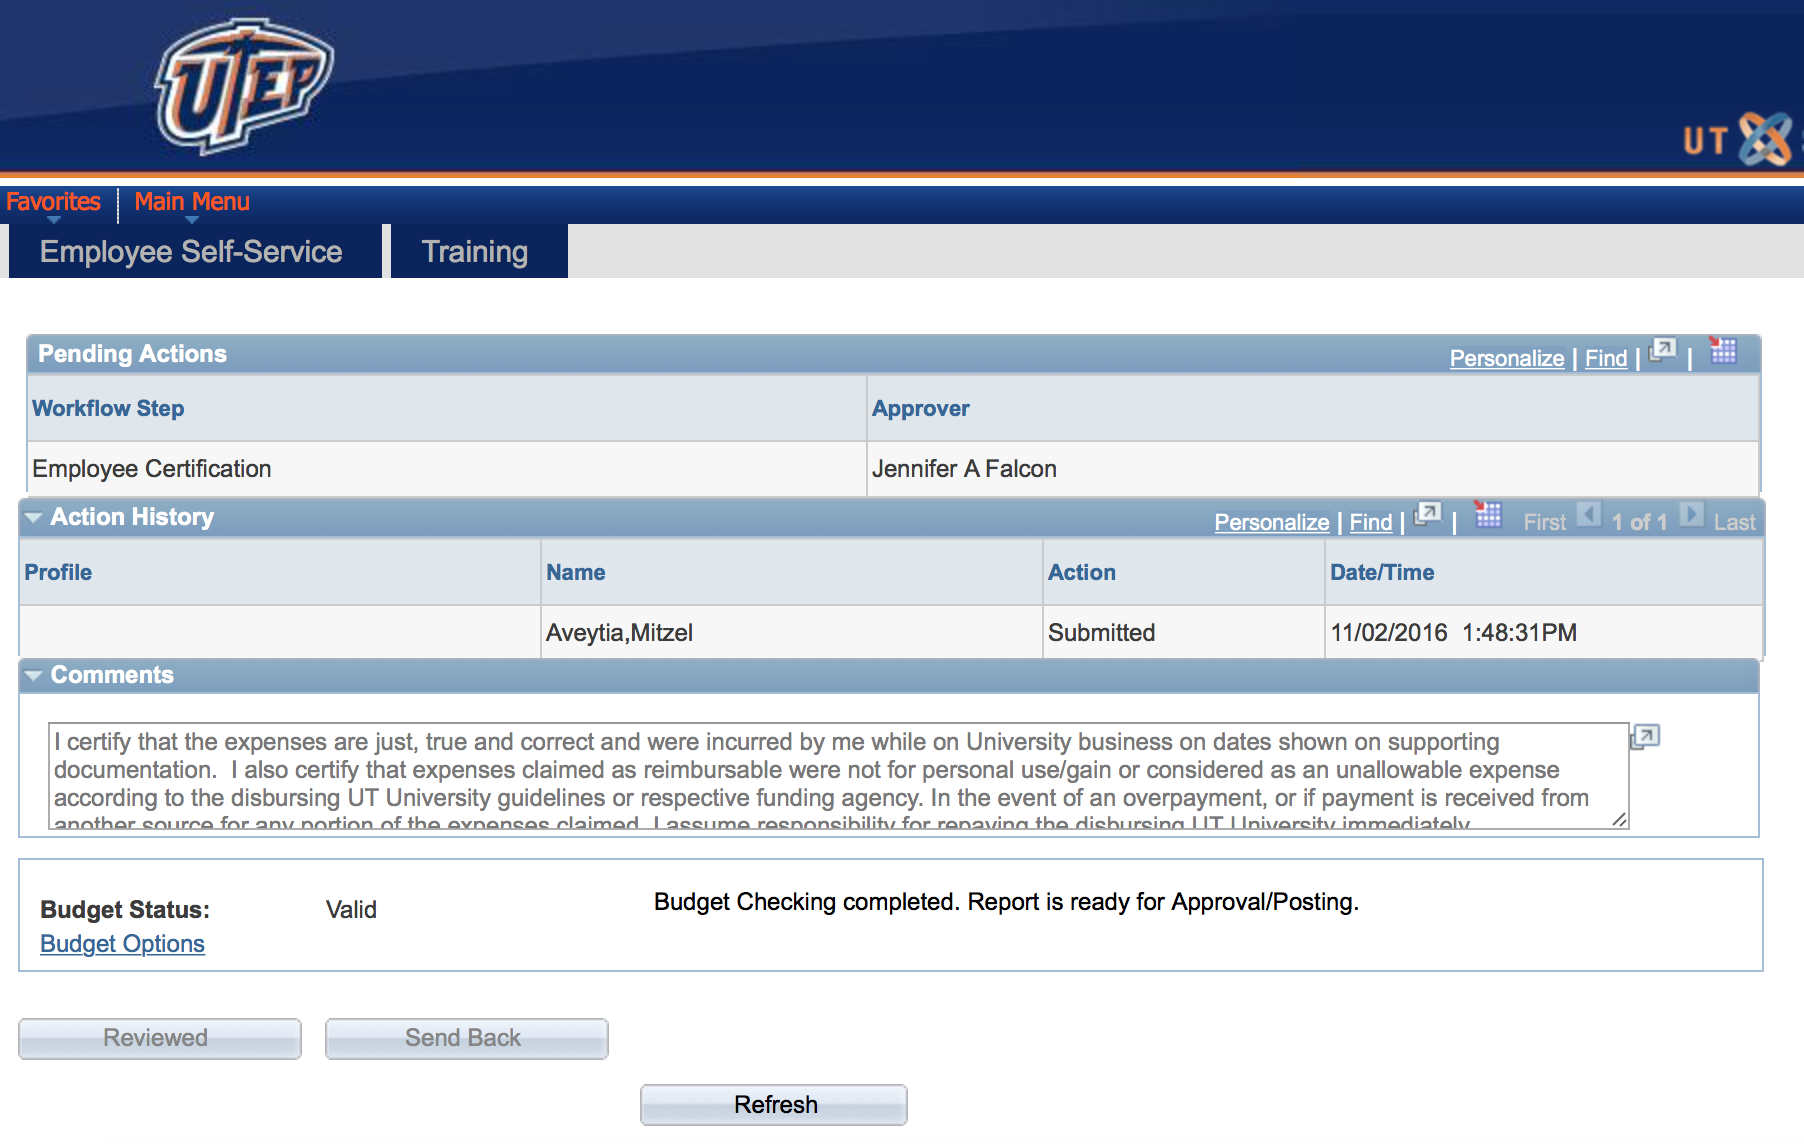Click Last link in Action History navigation
The height and width of the screenshot is (1144, 1804).
tap(1734, 522)
